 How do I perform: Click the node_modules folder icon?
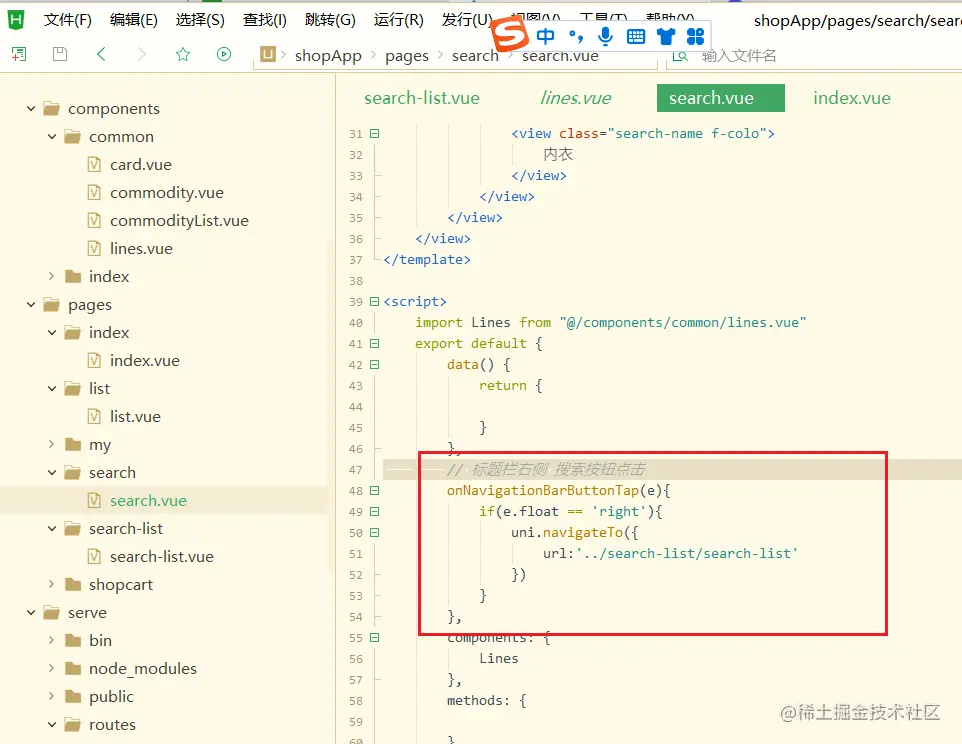tap(73, 669)
